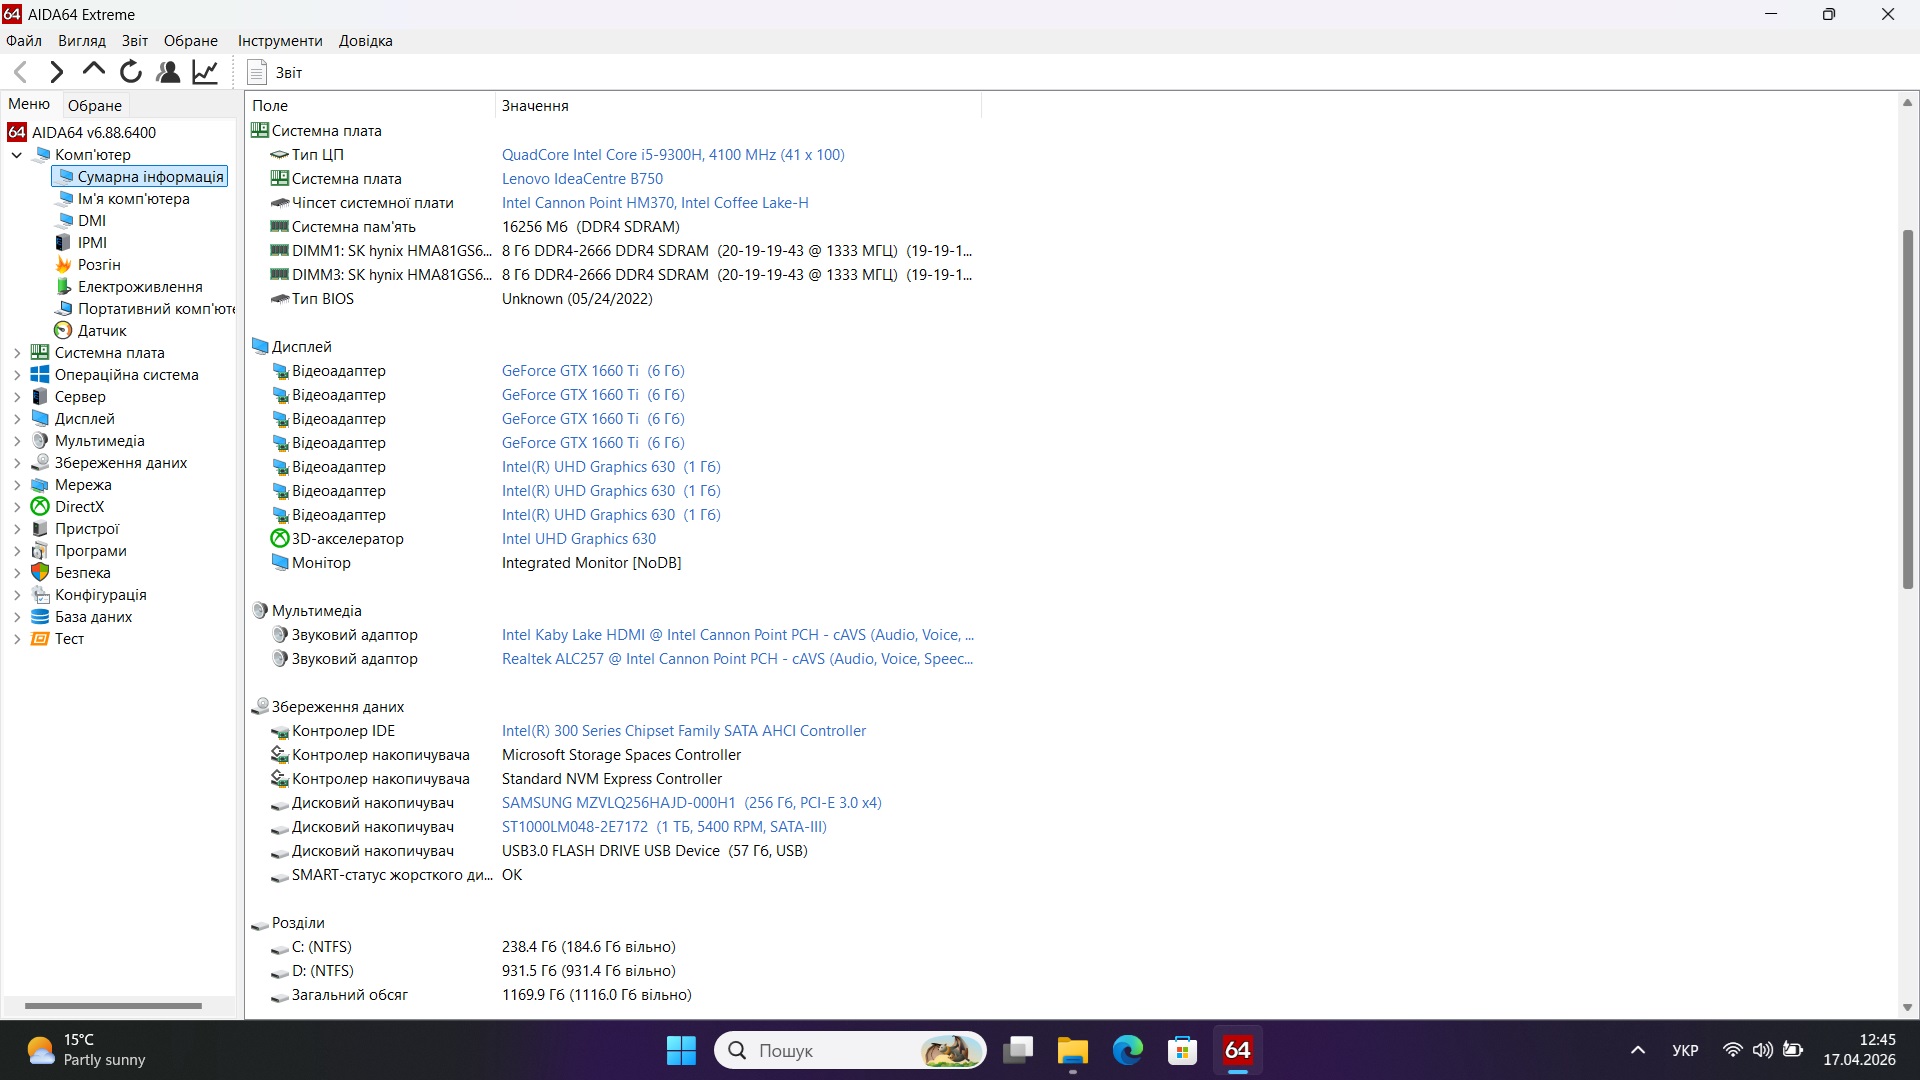The image size is (1920, 1080).
Task: Expand the Мережа sidebar branch
Action: click(16, 484)
